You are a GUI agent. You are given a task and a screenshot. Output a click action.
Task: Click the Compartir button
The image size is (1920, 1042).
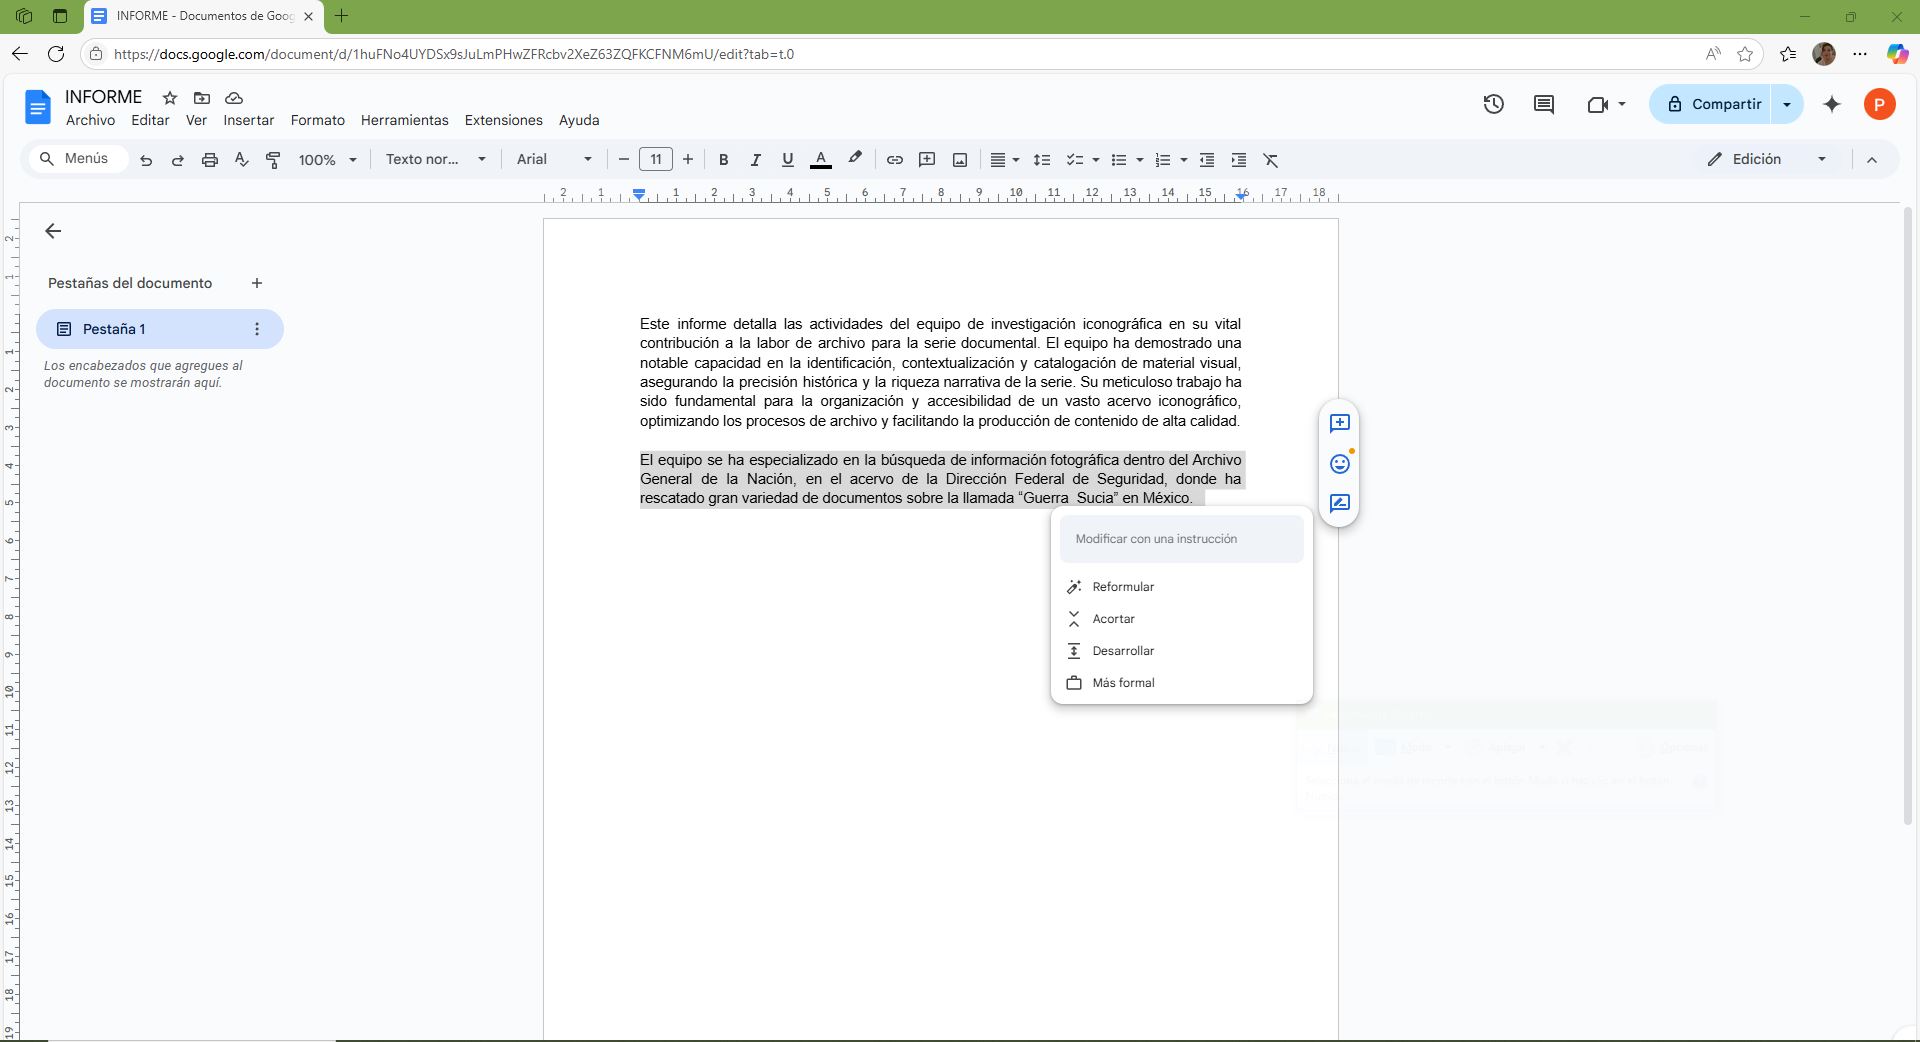point(1713,104)
